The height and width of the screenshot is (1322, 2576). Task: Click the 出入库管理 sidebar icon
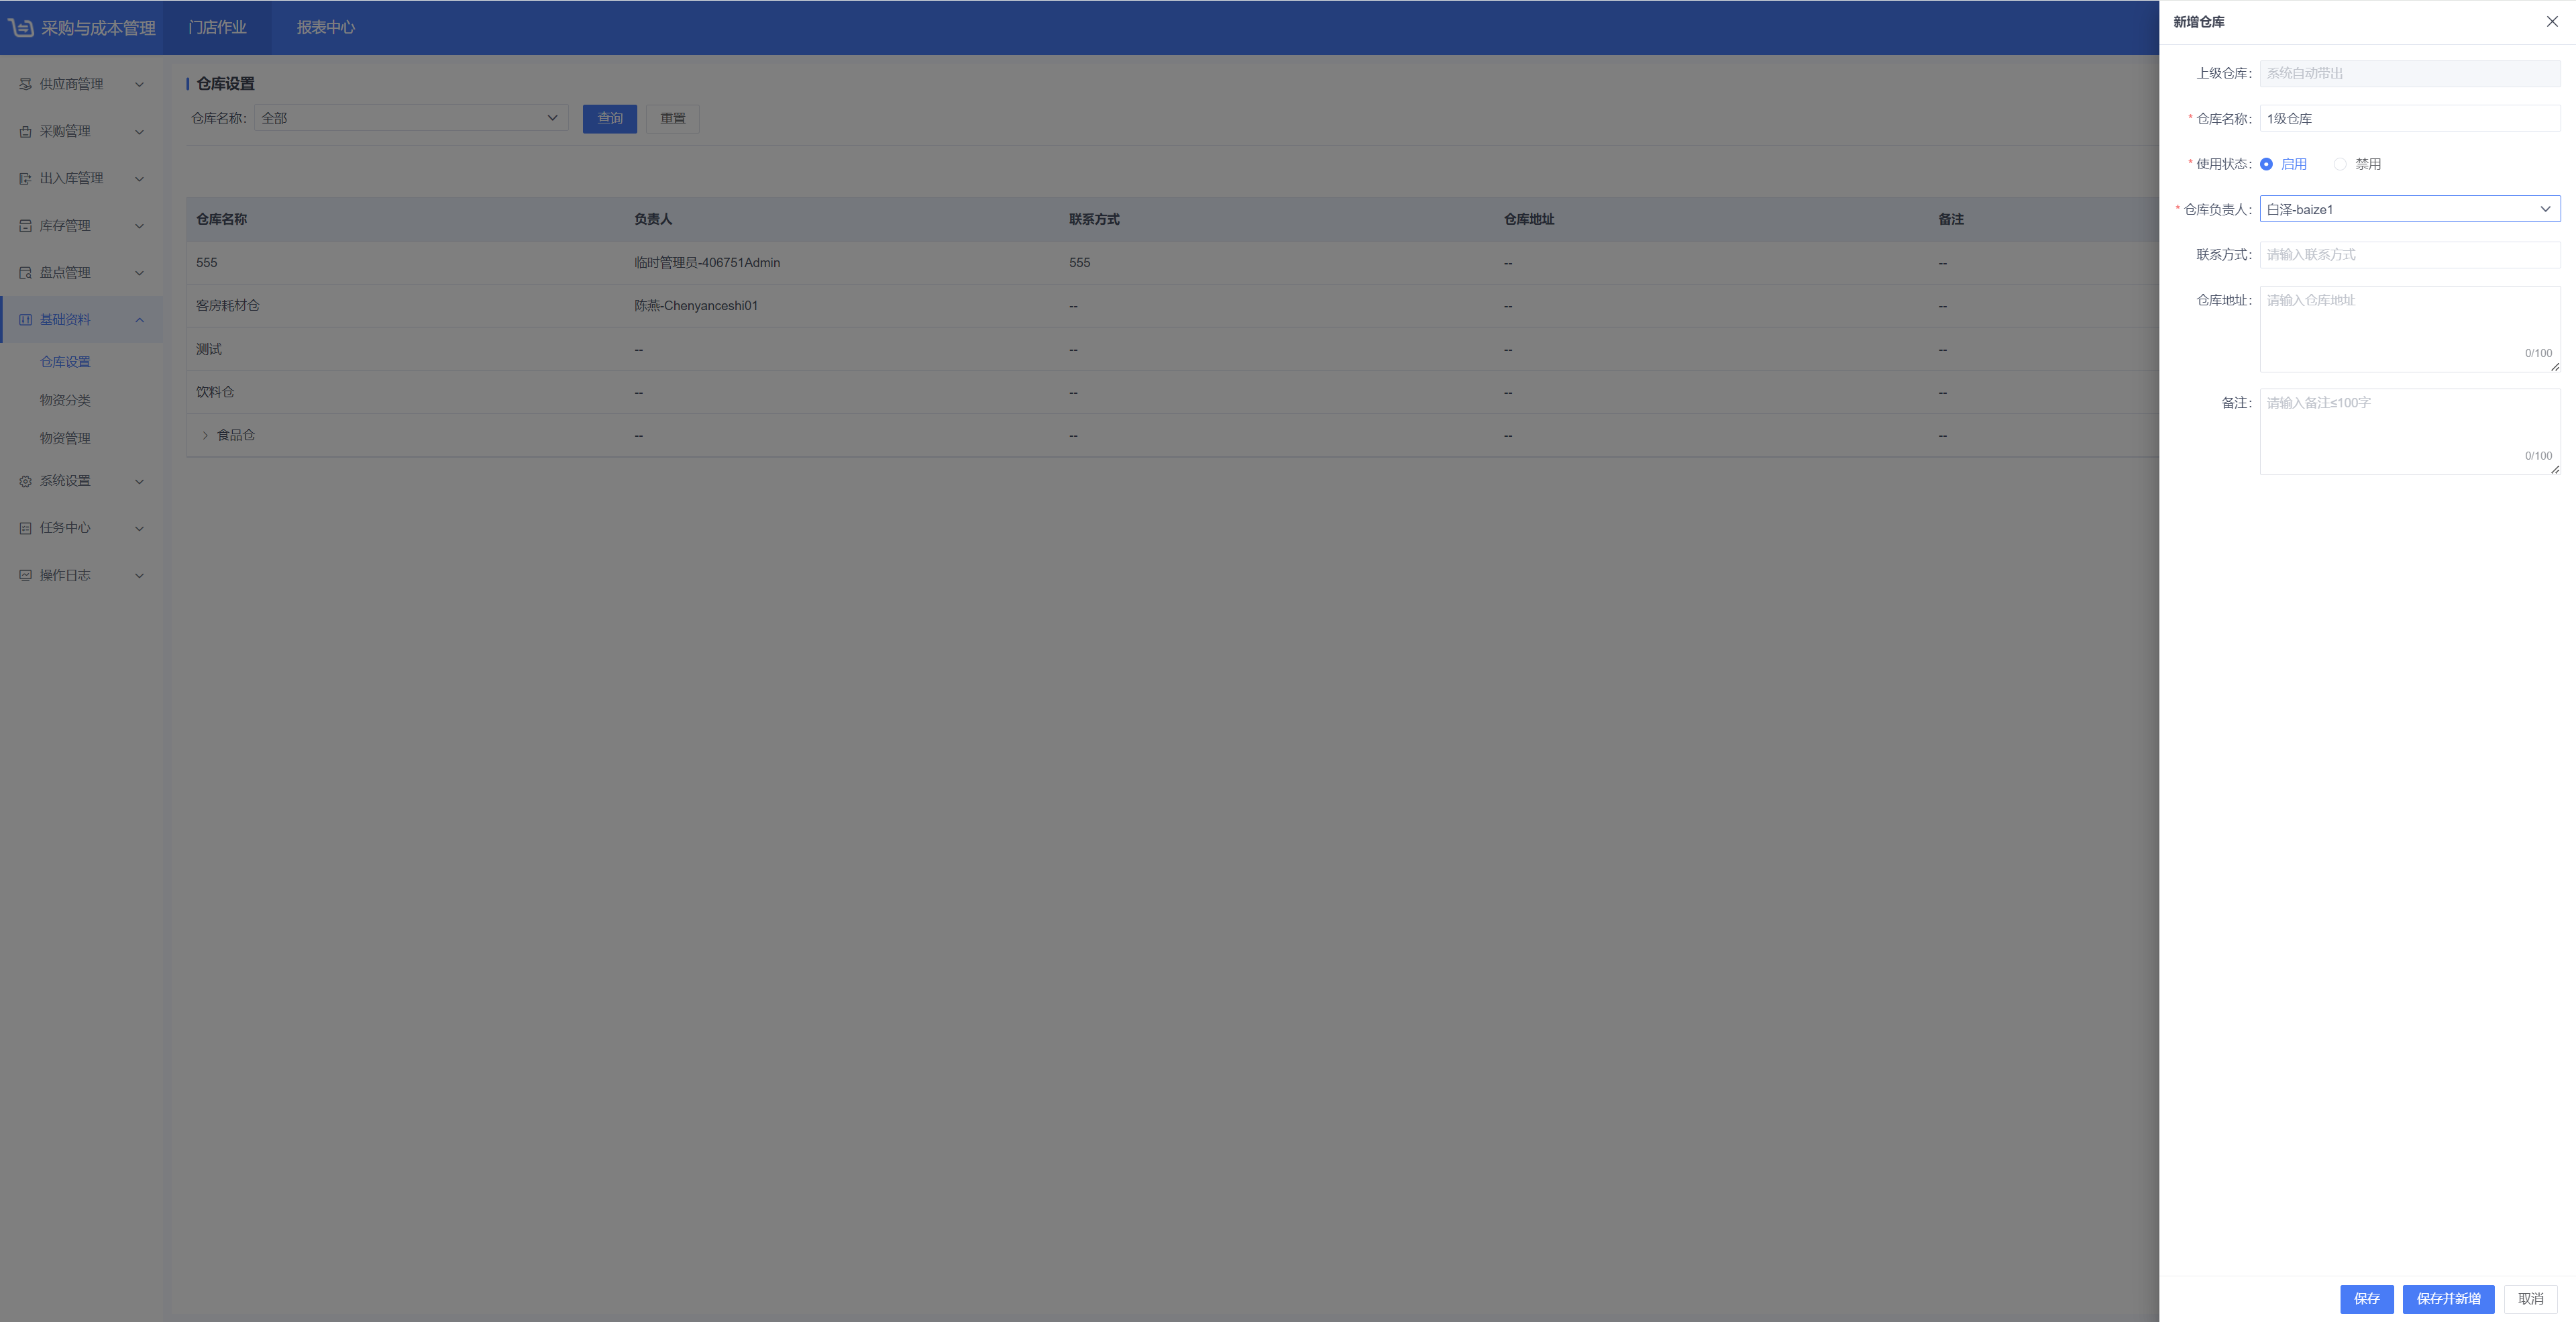pyautogui.click(x=25, y=178)
